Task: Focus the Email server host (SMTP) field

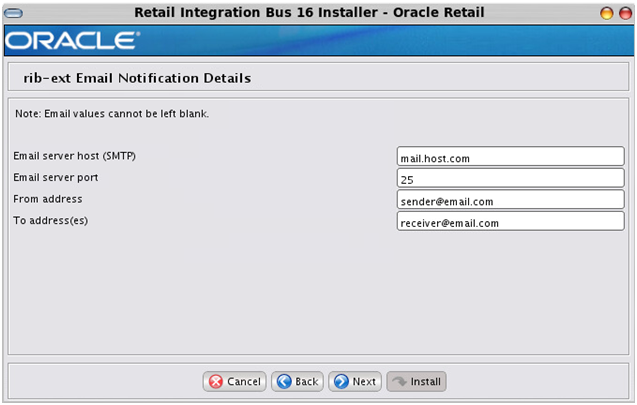Action: [x=511, y=156]
